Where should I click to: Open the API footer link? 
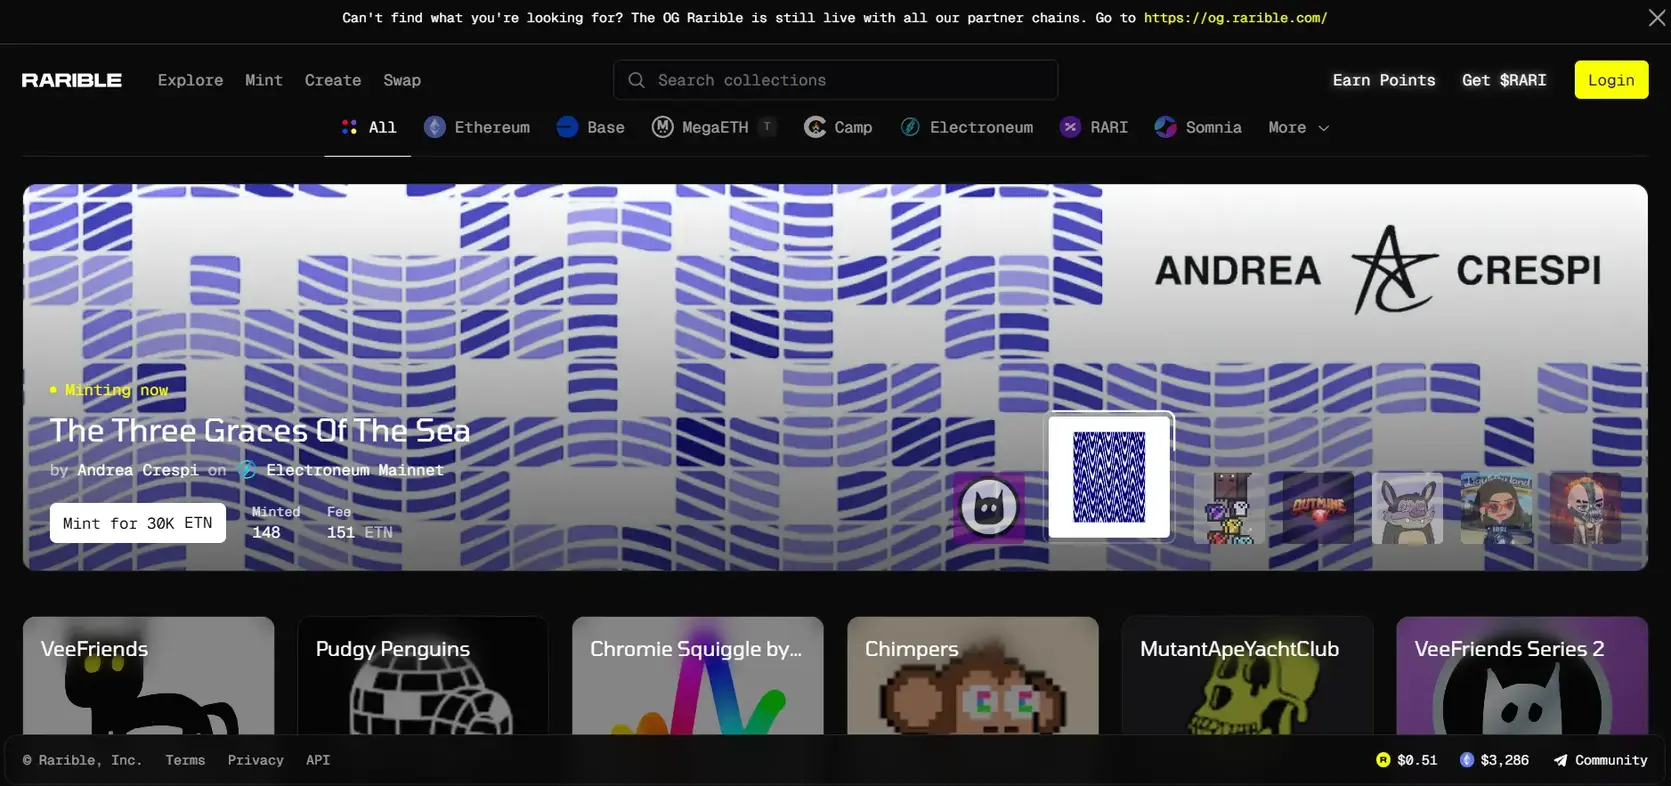[x=318, y=760]
